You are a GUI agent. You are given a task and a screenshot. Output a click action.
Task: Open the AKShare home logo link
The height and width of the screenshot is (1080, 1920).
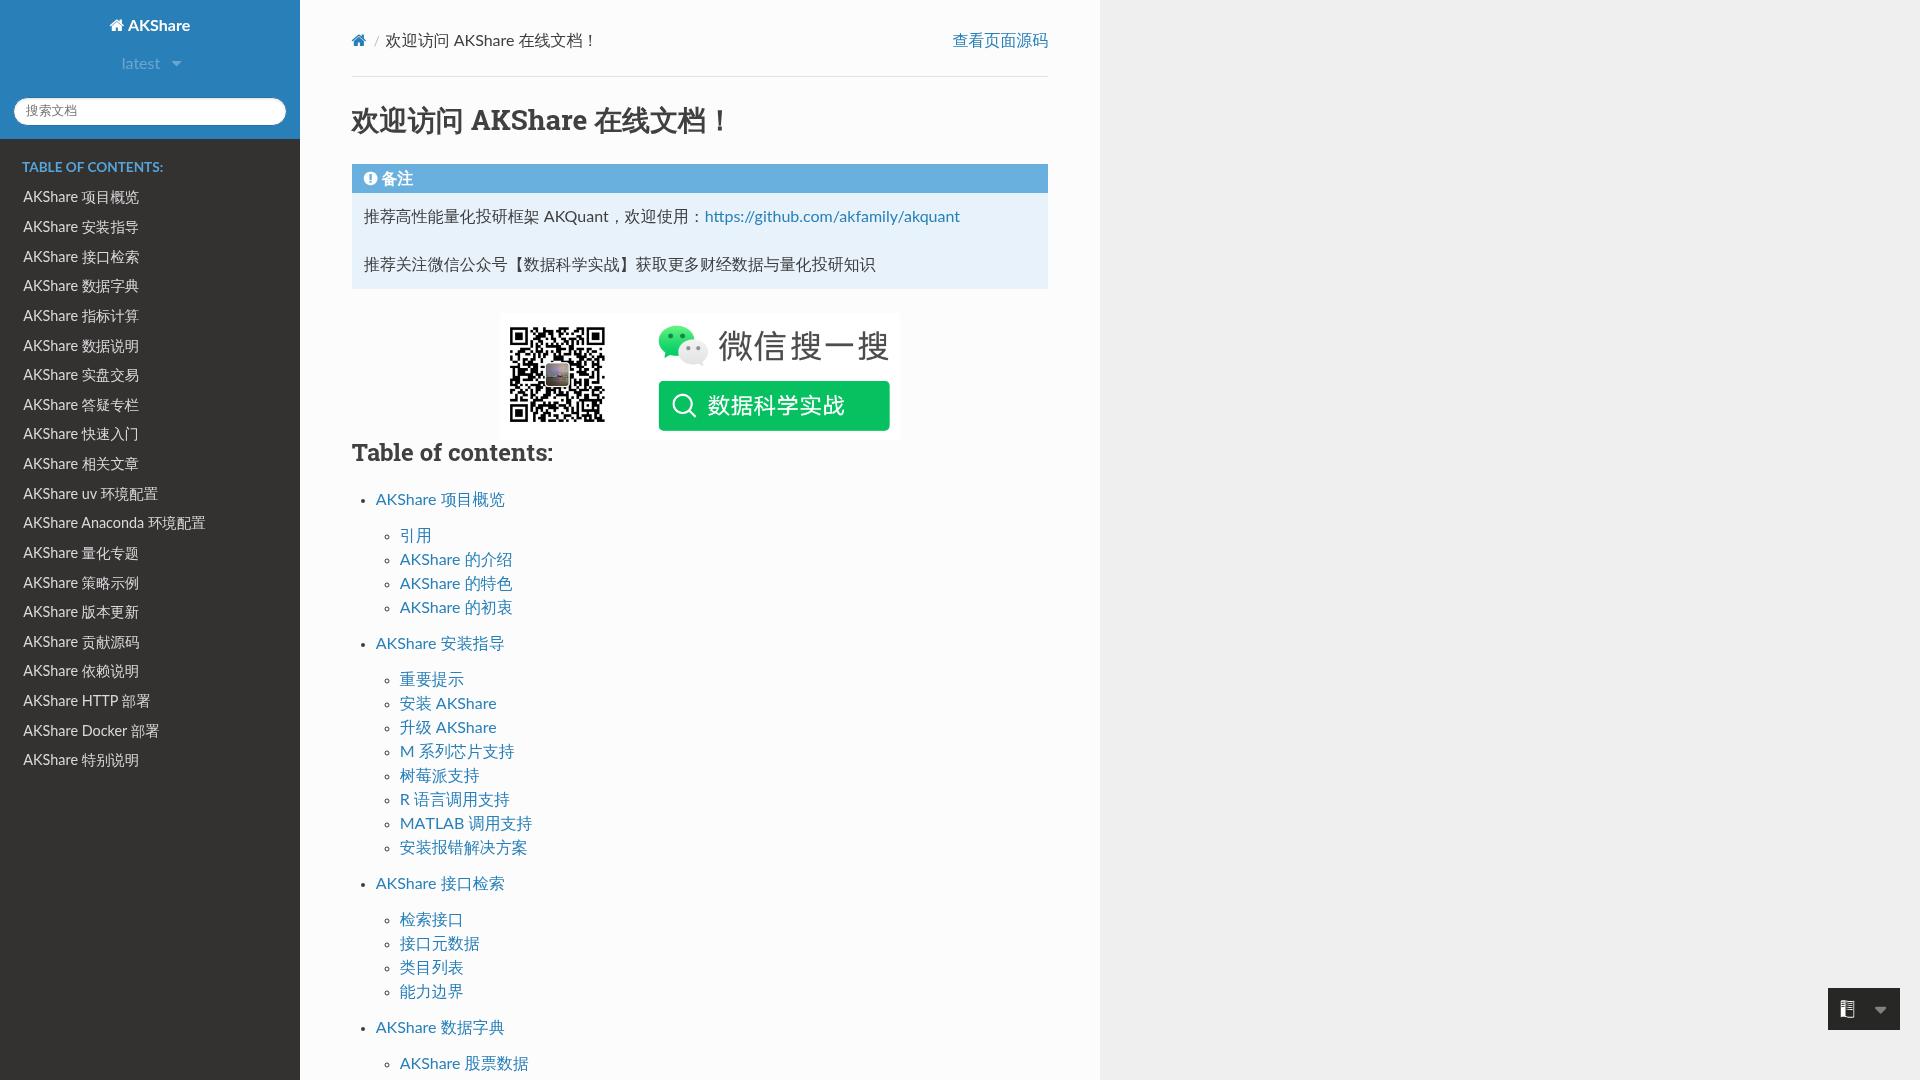tap(150, 26)
